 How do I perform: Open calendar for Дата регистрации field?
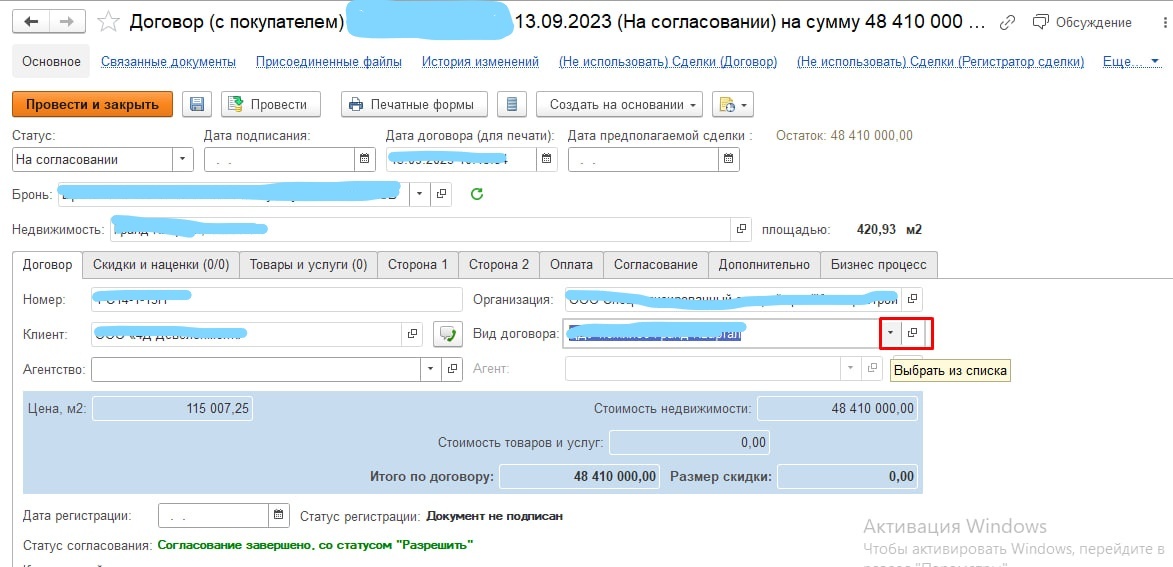[278, 516]
